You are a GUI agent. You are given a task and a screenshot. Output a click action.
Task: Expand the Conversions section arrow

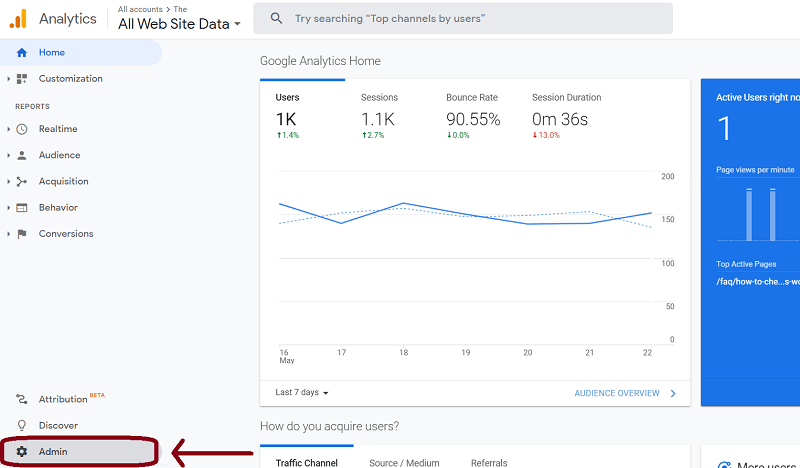tap(8, 234)
